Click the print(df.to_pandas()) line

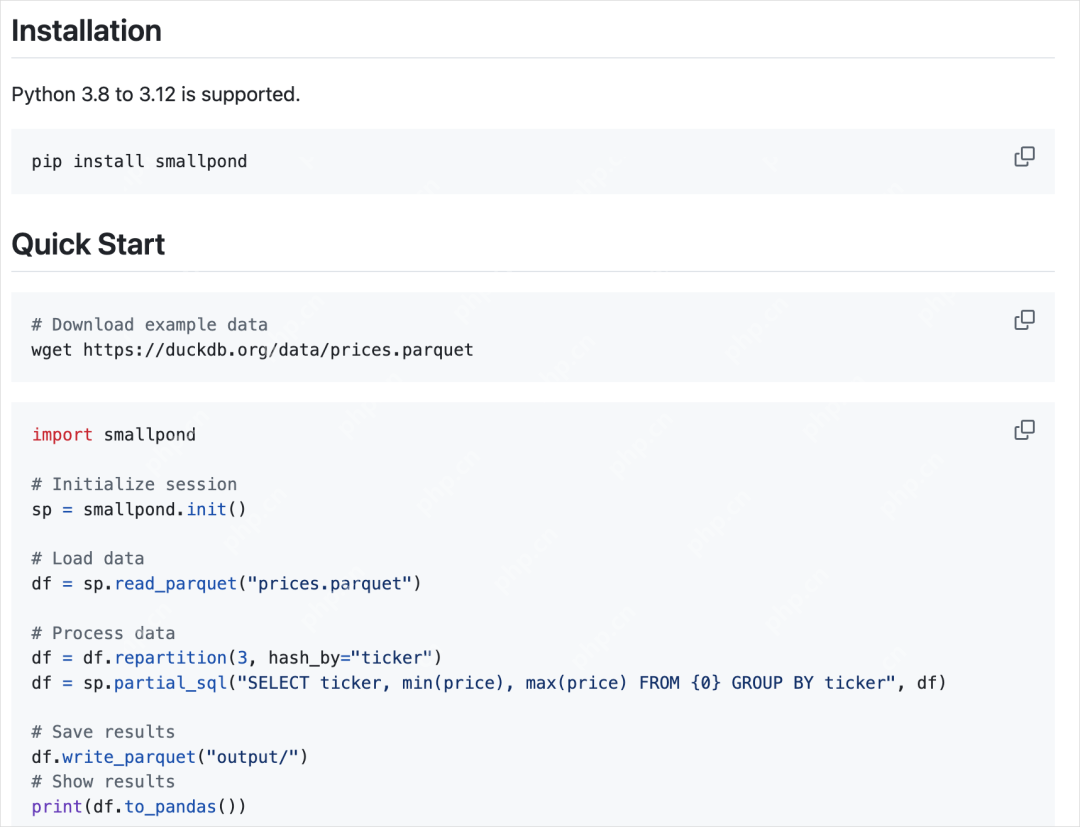138,807
